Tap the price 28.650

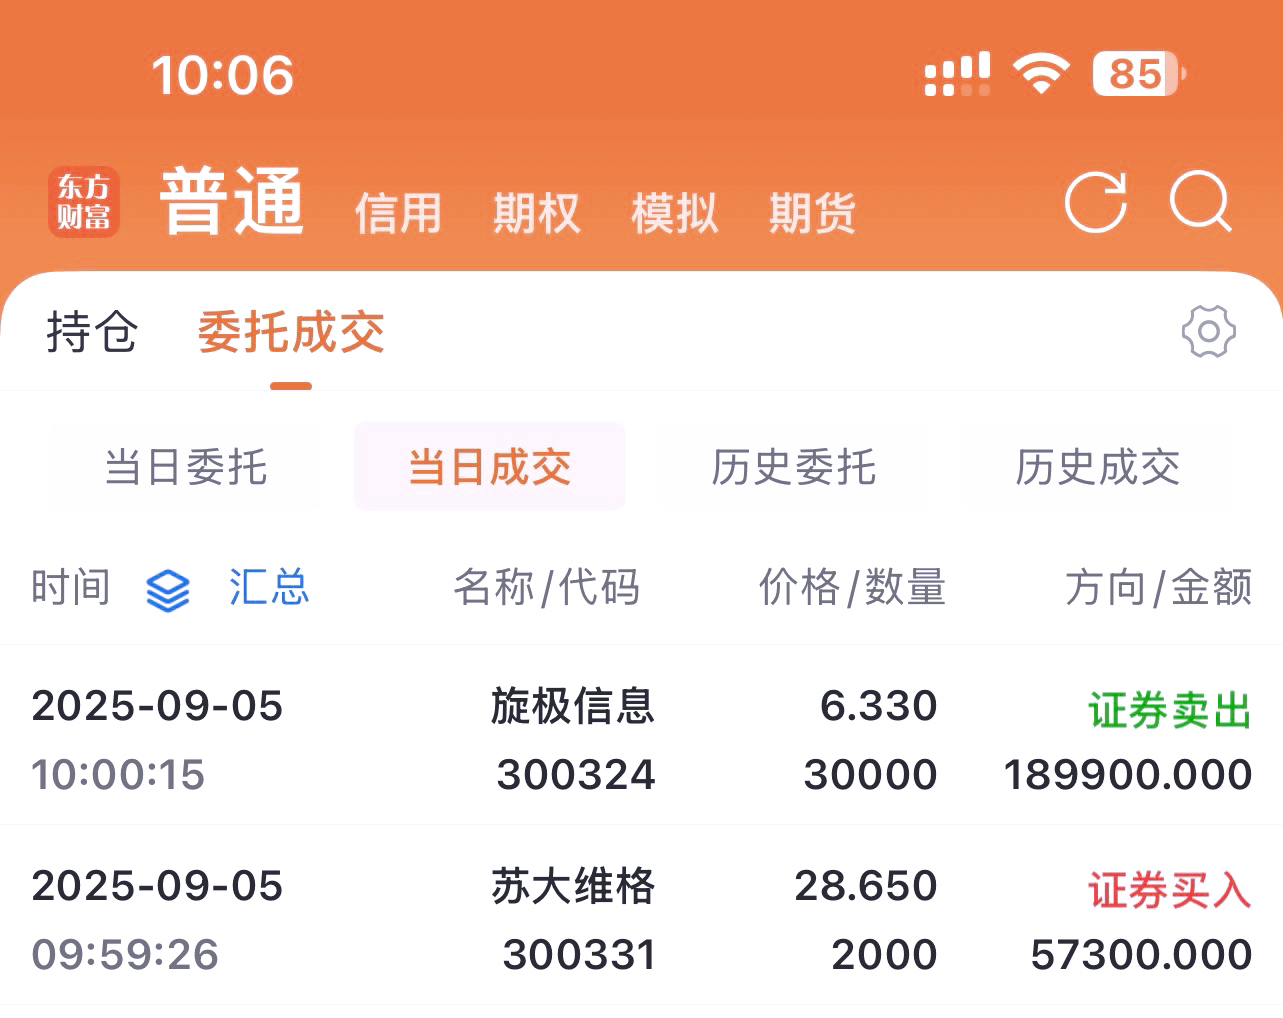click(x=866, y=886)
